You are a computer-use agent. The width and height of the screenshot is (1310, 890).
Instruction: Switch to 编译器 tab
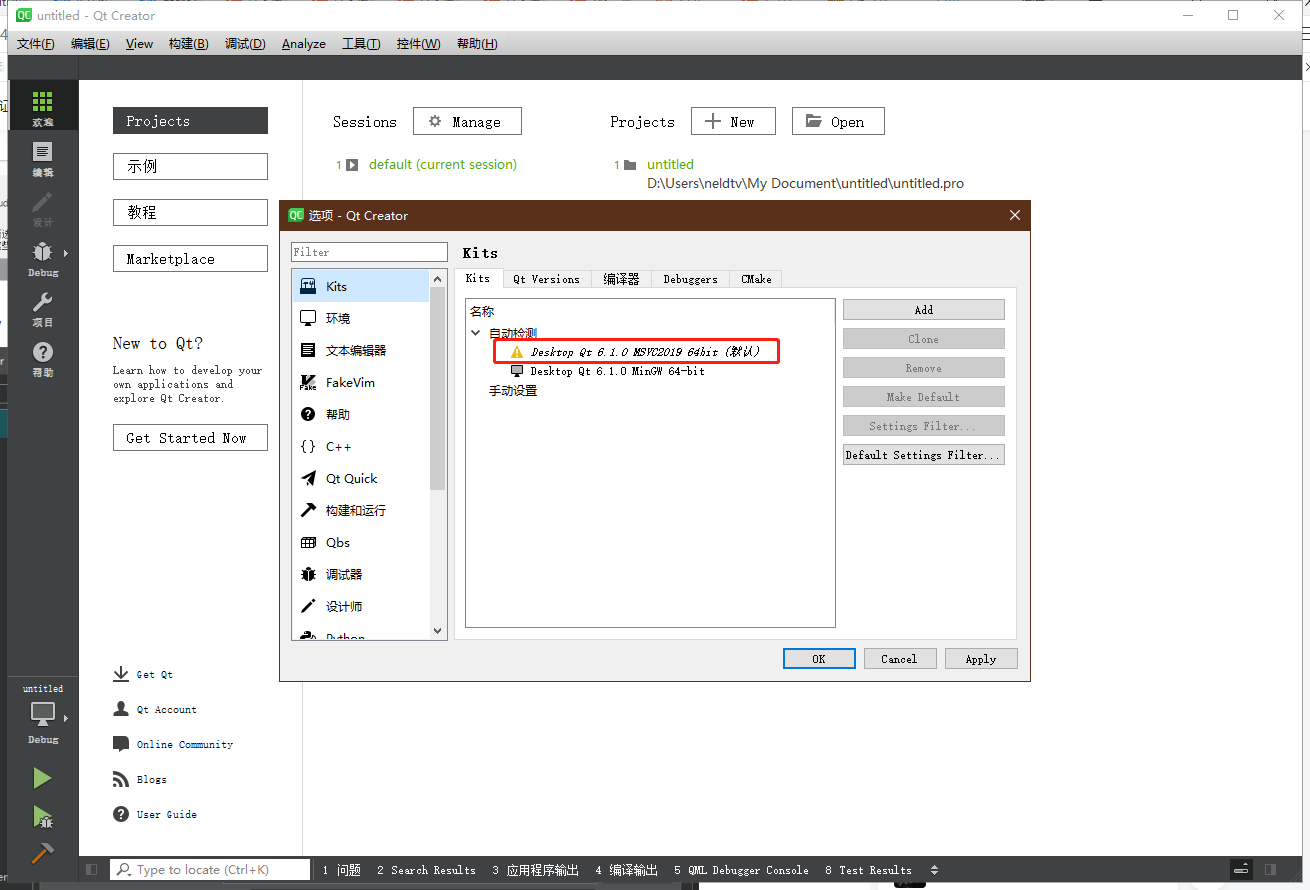pos(621,279)
